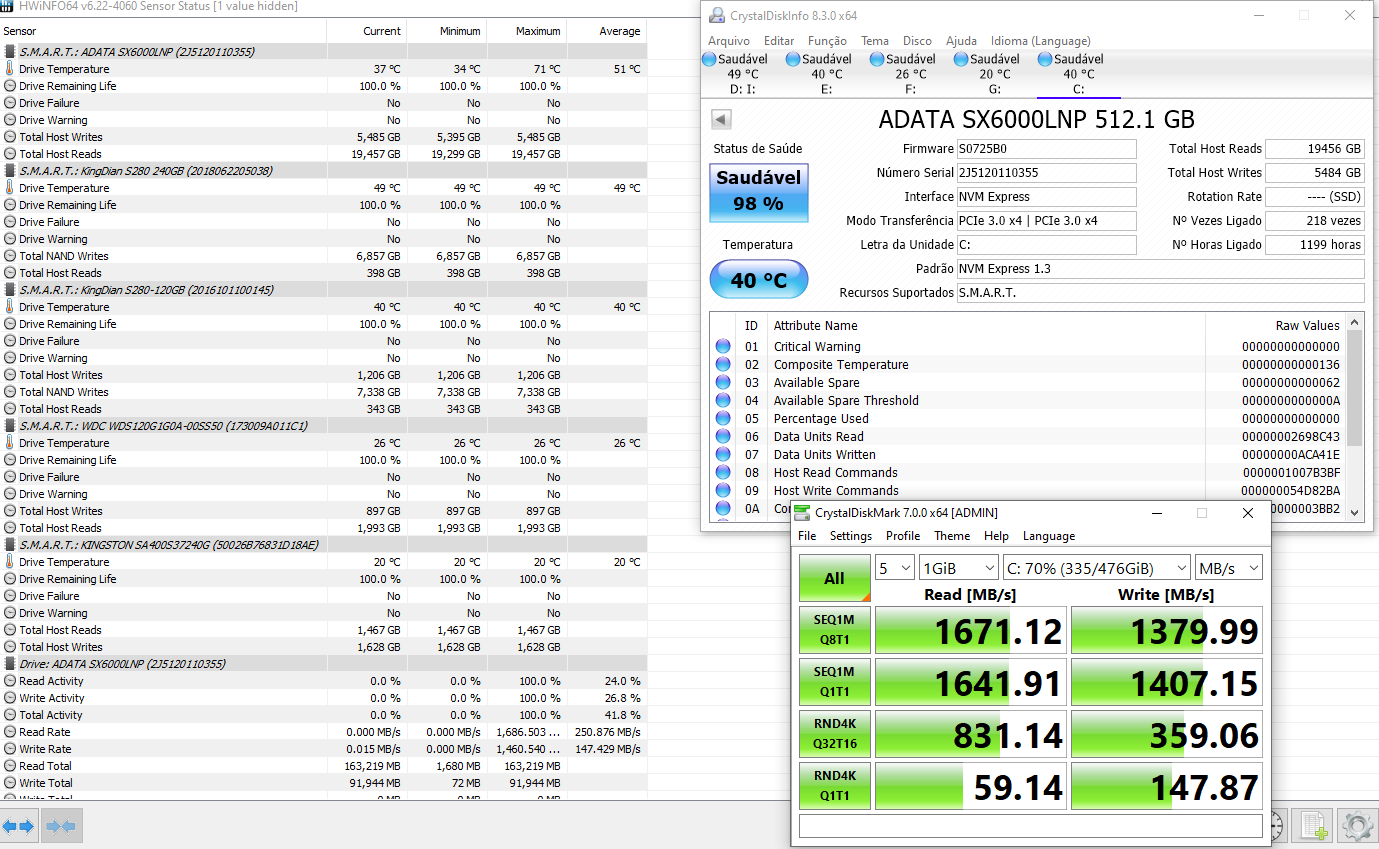Click the HWiNFO expand-columns arrows icon
1379x849 pixels.
point(19,826)
